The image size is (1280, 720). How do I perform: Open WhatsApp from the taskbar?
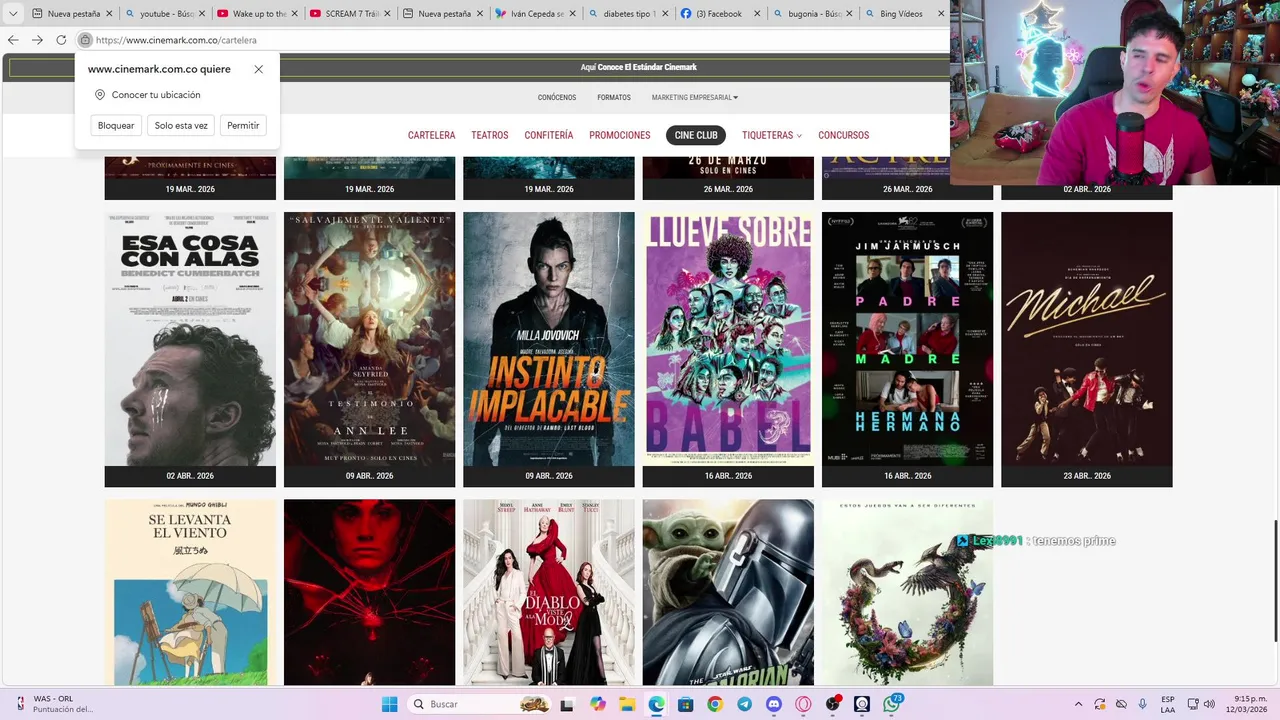[891, 704]
